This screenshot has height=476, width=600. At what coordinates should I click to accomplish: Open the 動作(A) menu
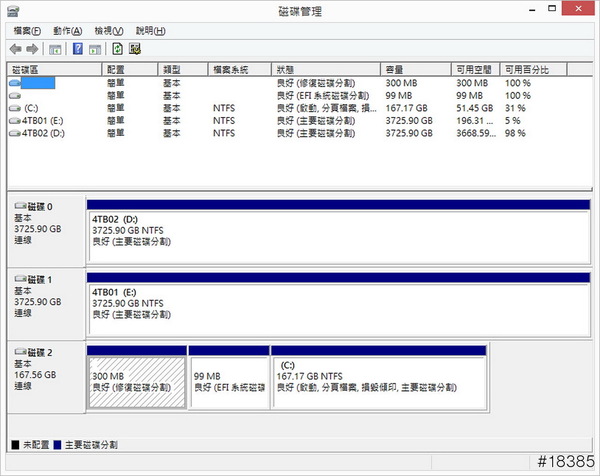pos(68,31)
